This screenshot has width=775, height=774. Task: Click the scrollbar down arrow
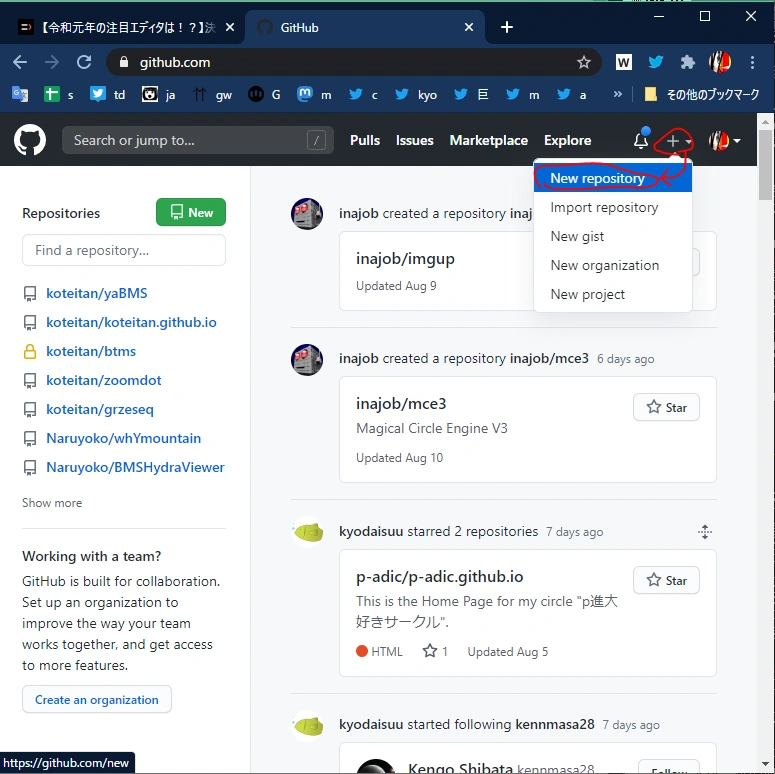(765, 765)
